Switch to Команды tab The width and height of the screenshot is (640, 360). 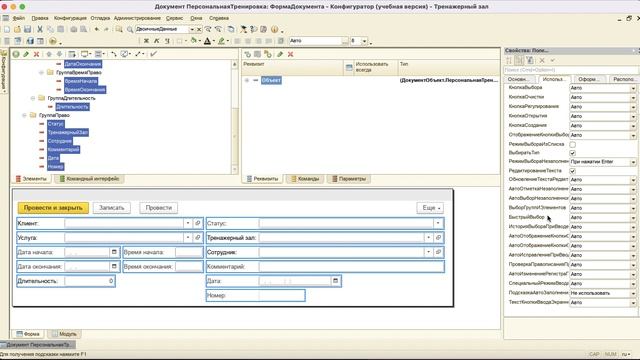tap(305, 179)
